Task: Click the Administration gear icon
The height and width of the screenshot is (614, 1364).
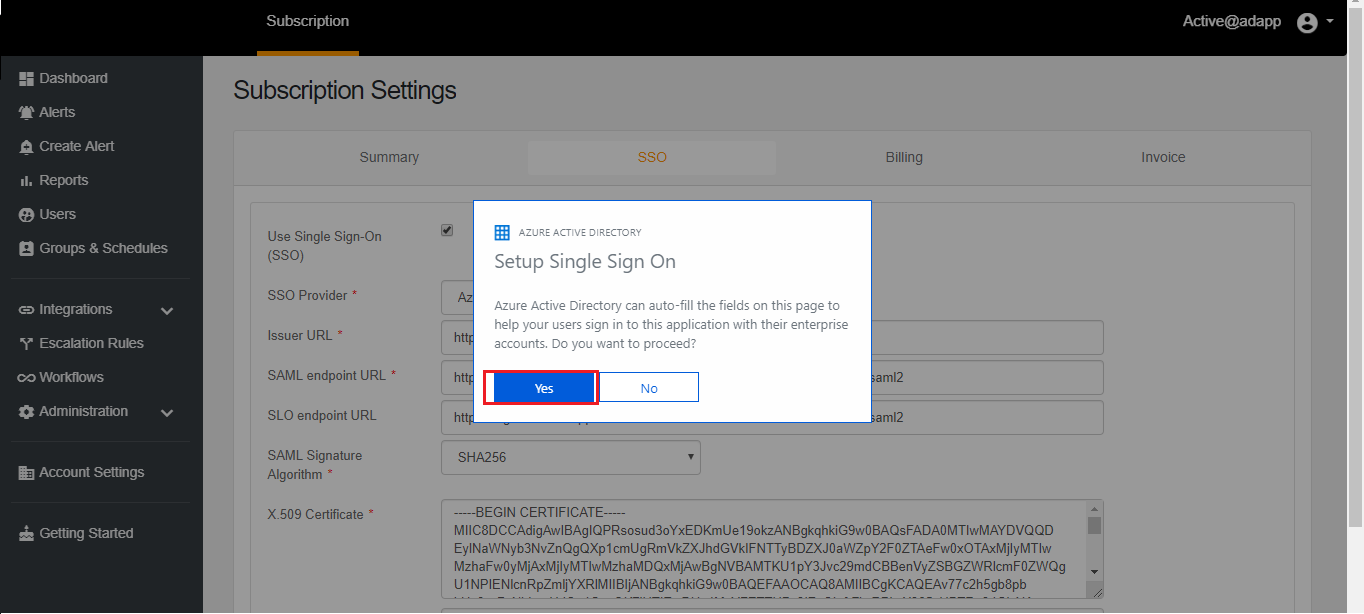Action: click(27, 412)
